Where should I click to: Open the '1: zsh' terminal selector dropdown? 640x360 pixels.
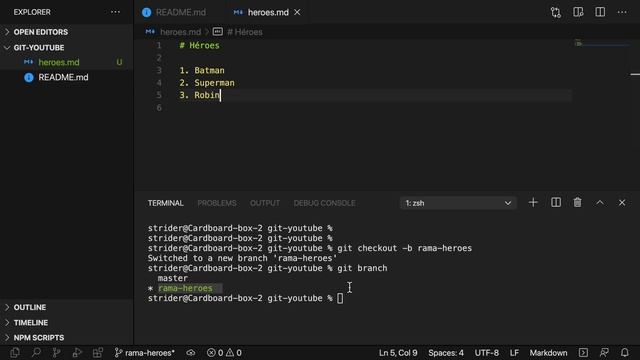point(458,203)
